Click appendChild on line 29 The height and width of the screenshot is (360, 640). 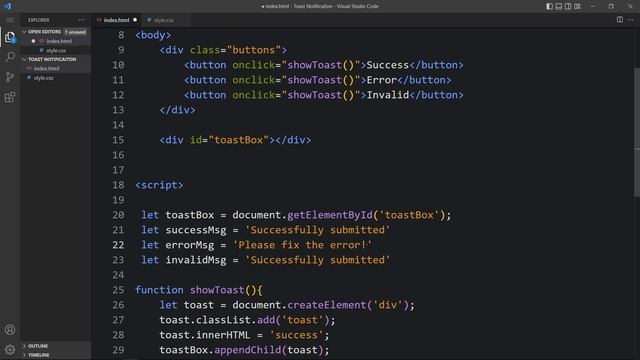point(247,350)
